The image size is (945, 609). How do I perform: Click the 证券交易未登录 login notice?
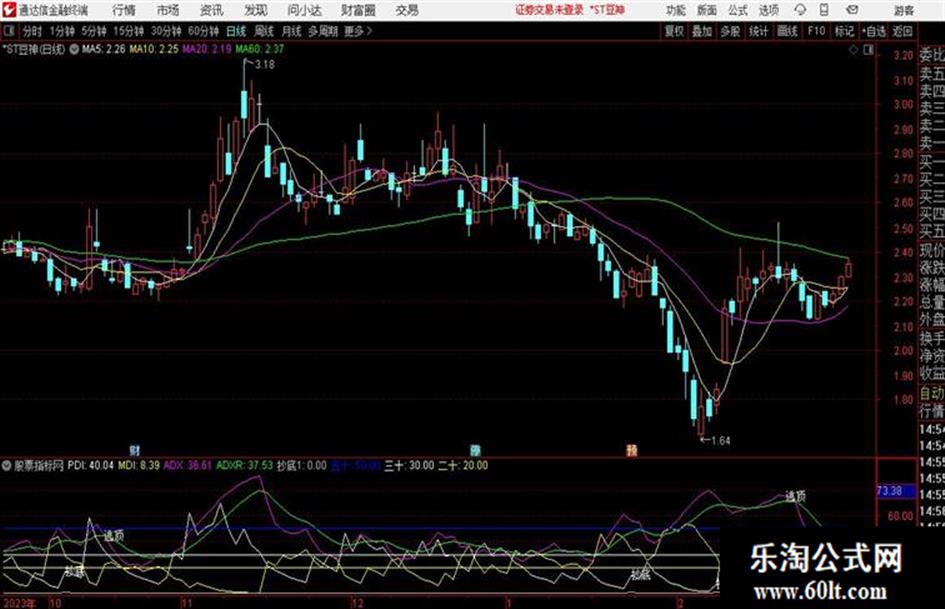pyautogui.click(x=550, y=10)
